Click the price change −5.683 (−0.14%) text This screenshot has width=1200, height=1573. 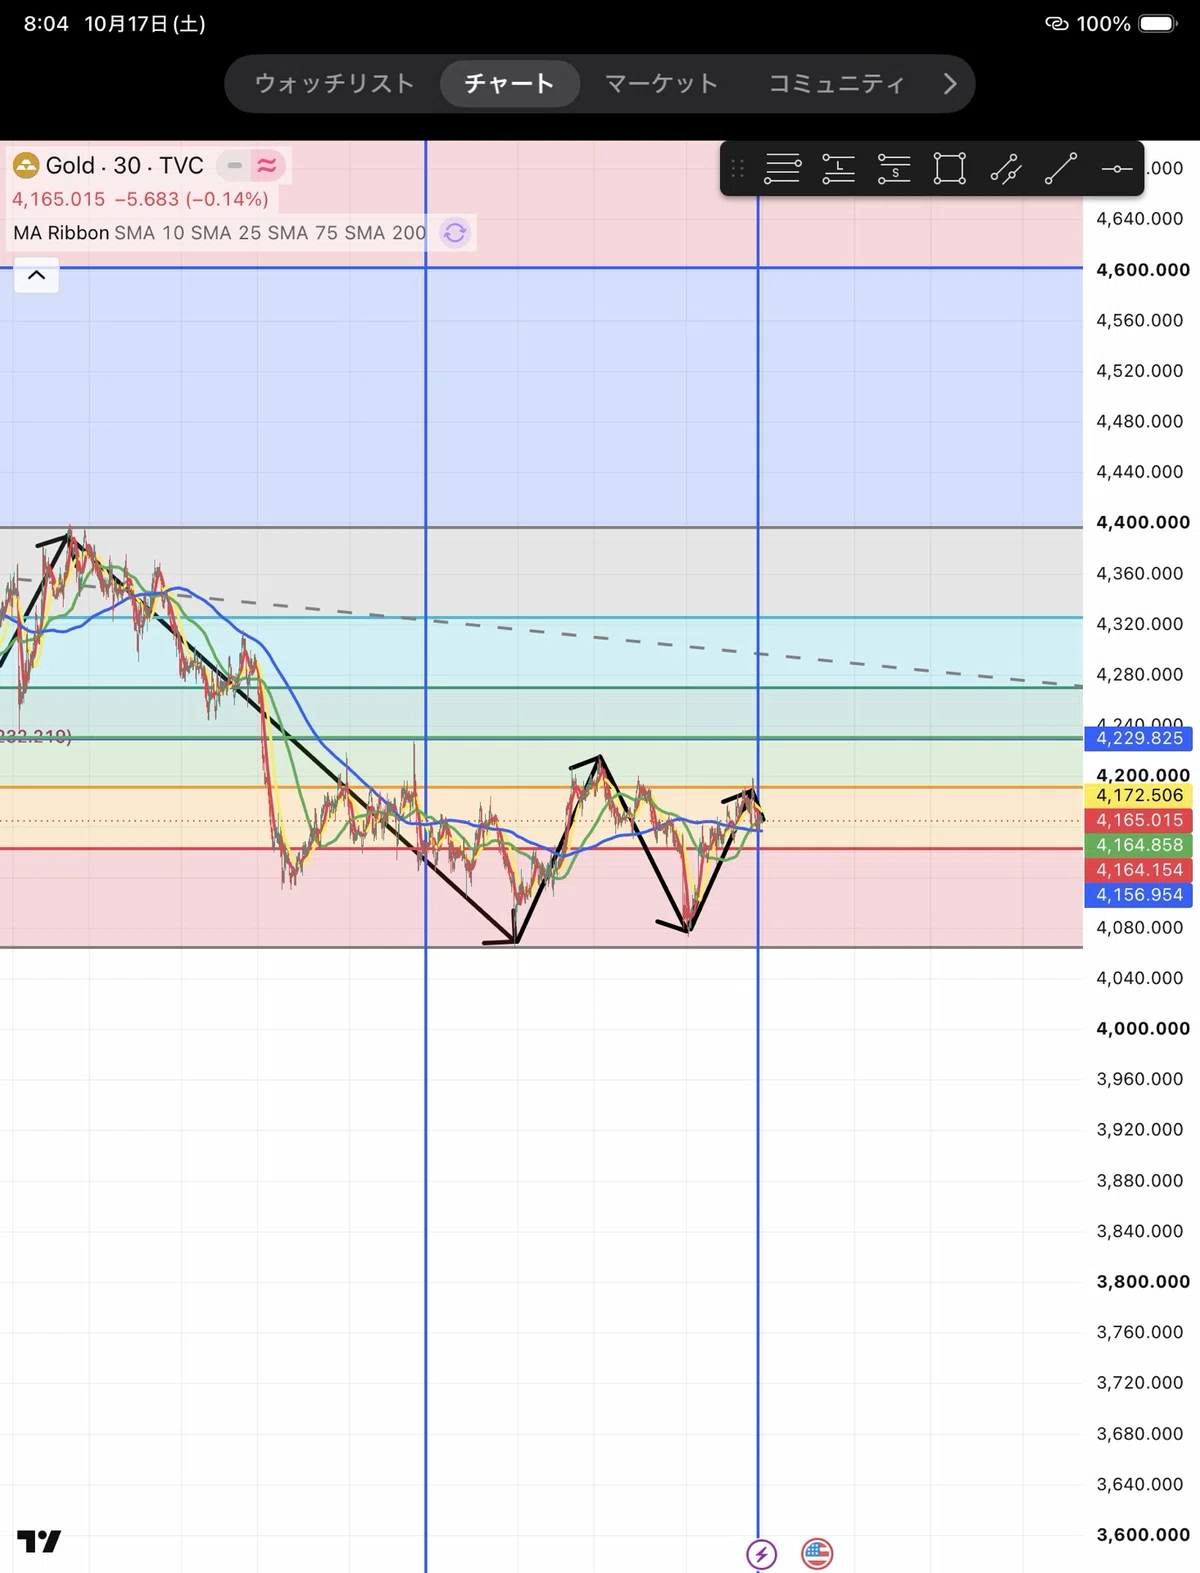click(191, 199)
